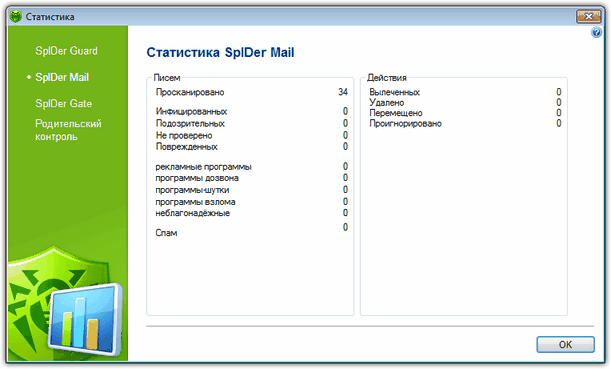Click the Проигнорировано row label
The height and width of the screenshot is (369, 611).
405,124
